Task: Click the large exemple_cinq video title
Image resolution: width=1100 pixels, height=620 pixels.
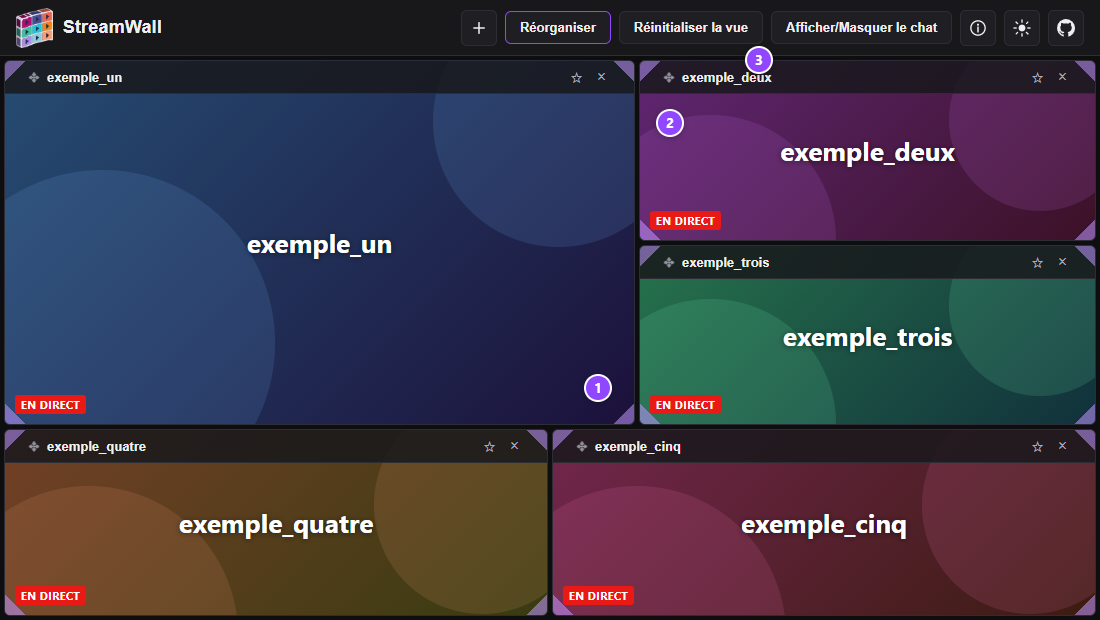Action: (x=824, y=525)
